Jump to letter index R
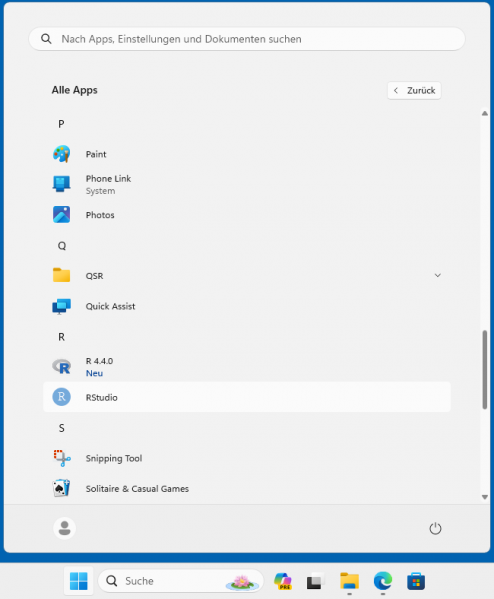 coord(61,337)
